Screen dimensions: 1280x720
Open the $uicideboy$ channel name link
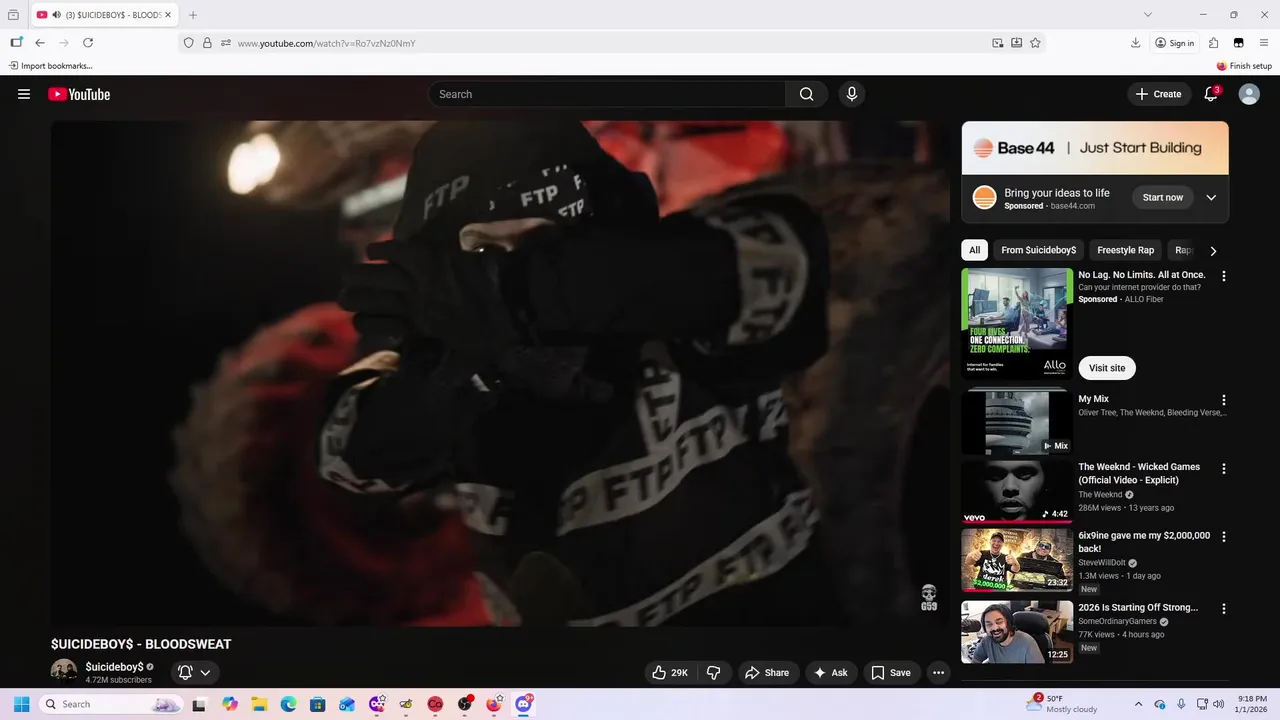tap(114, 667)
